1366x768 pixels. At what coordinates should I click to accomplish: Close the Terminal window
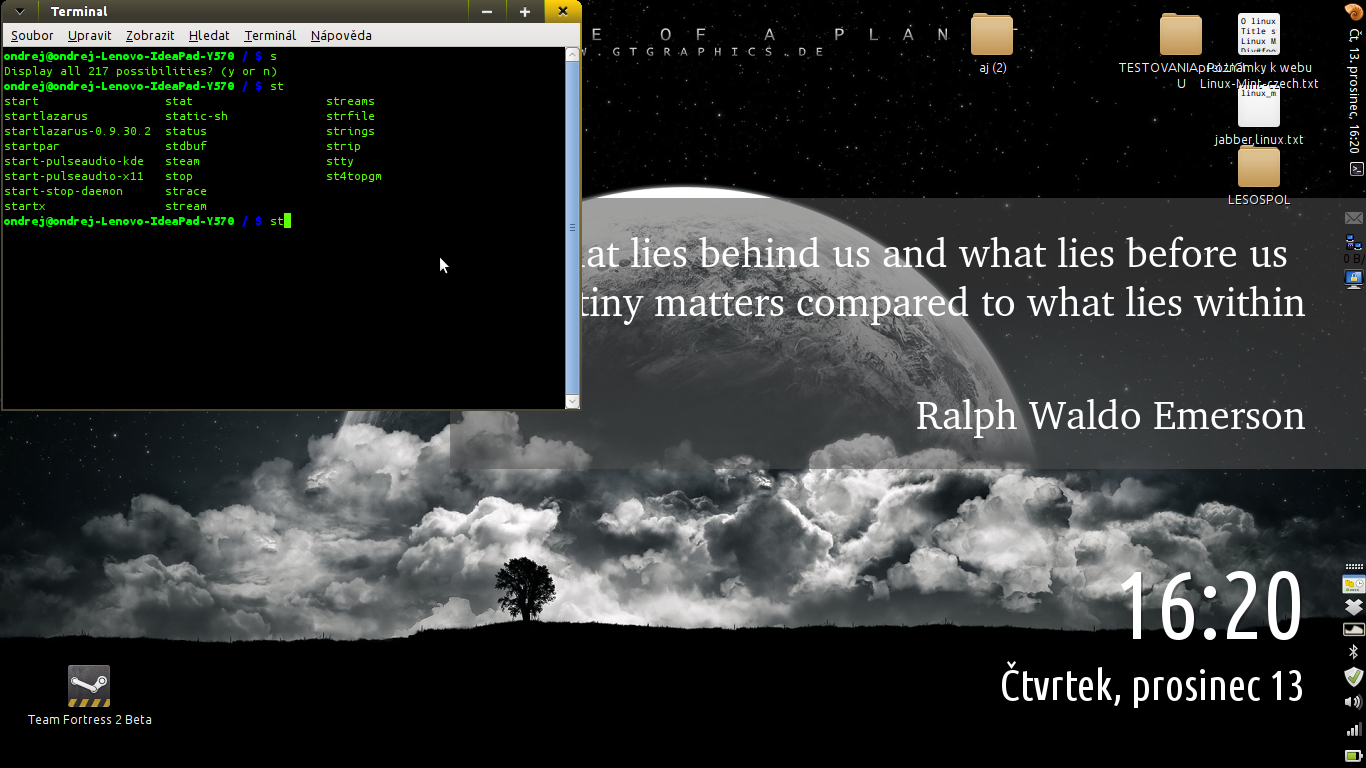click(x=563, y=11)
